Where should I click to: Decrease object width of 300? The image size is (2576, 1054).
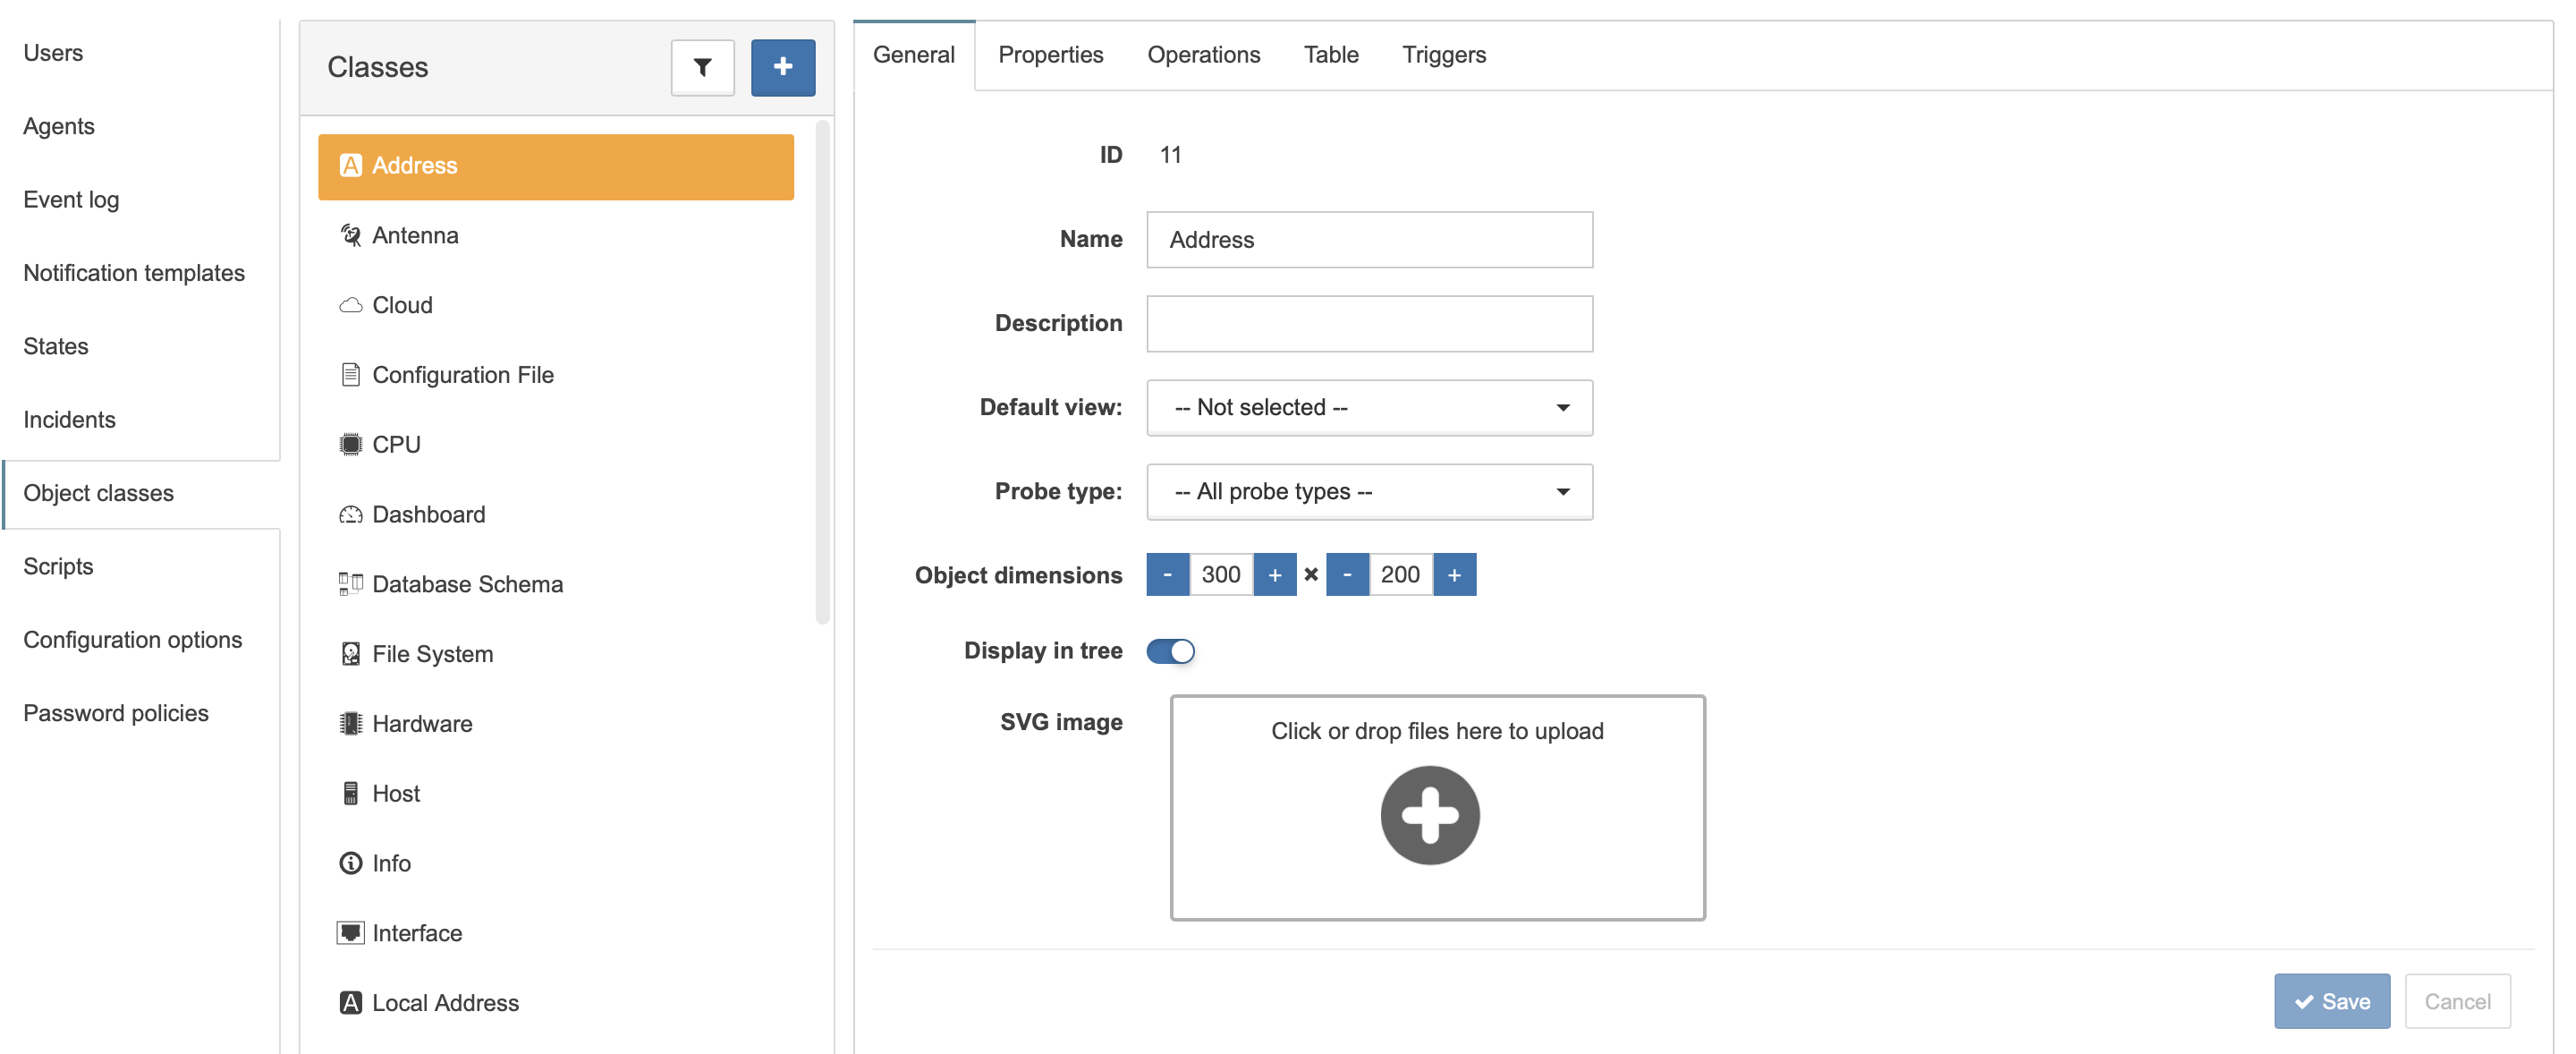tap(1167, 575)
